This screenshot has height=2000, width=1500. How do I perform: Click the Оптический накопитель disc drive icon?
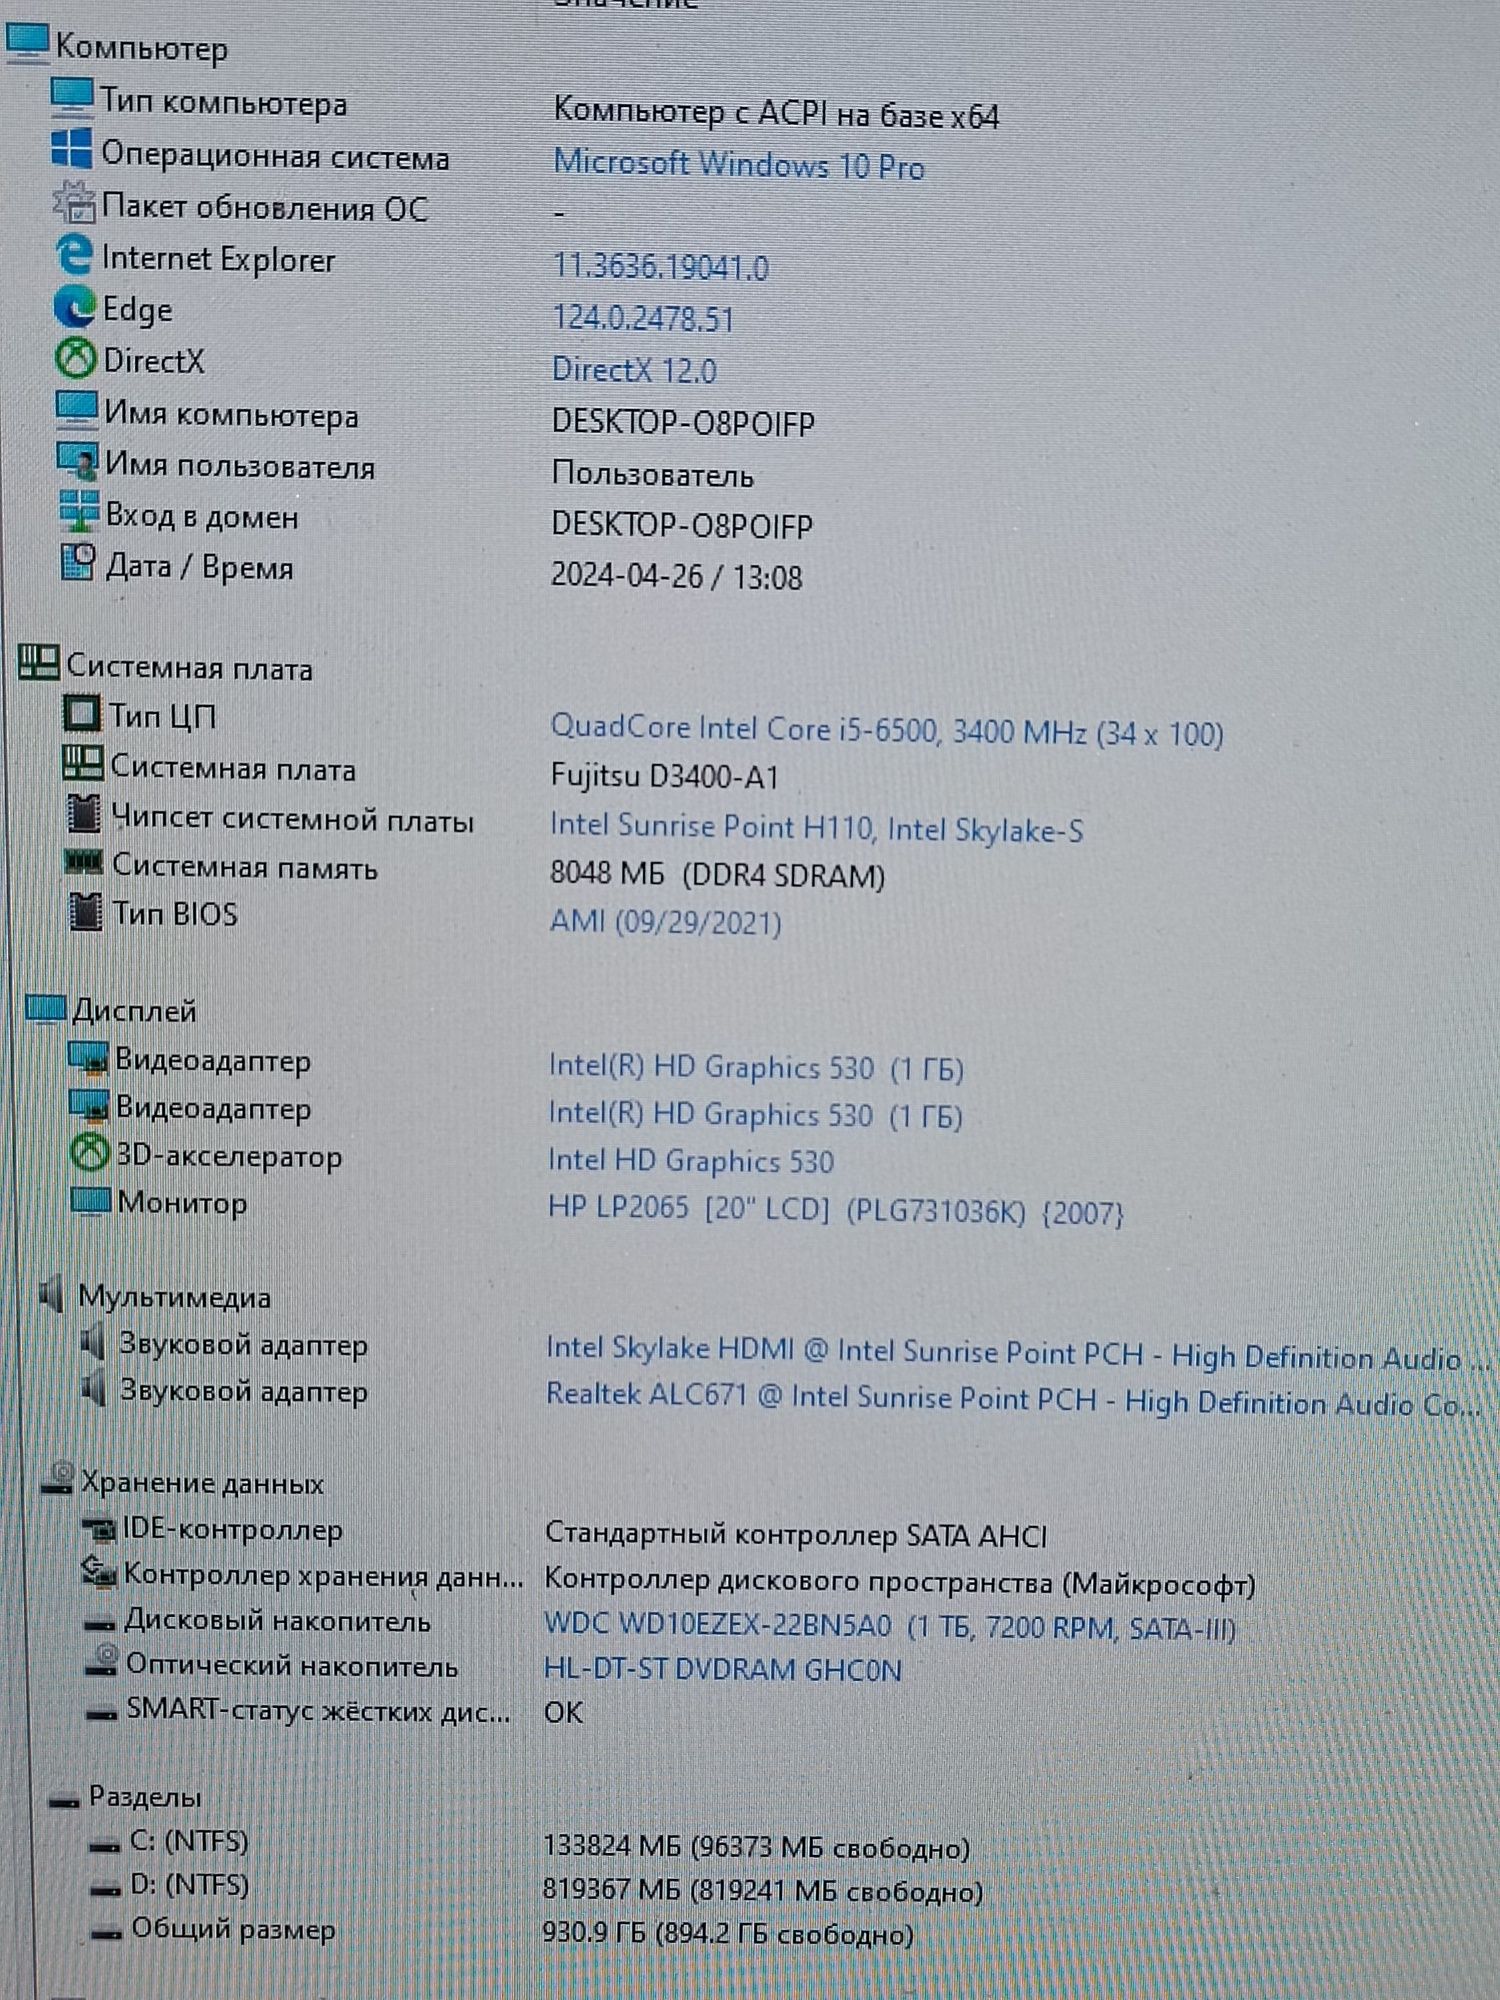pos(102,1661)
